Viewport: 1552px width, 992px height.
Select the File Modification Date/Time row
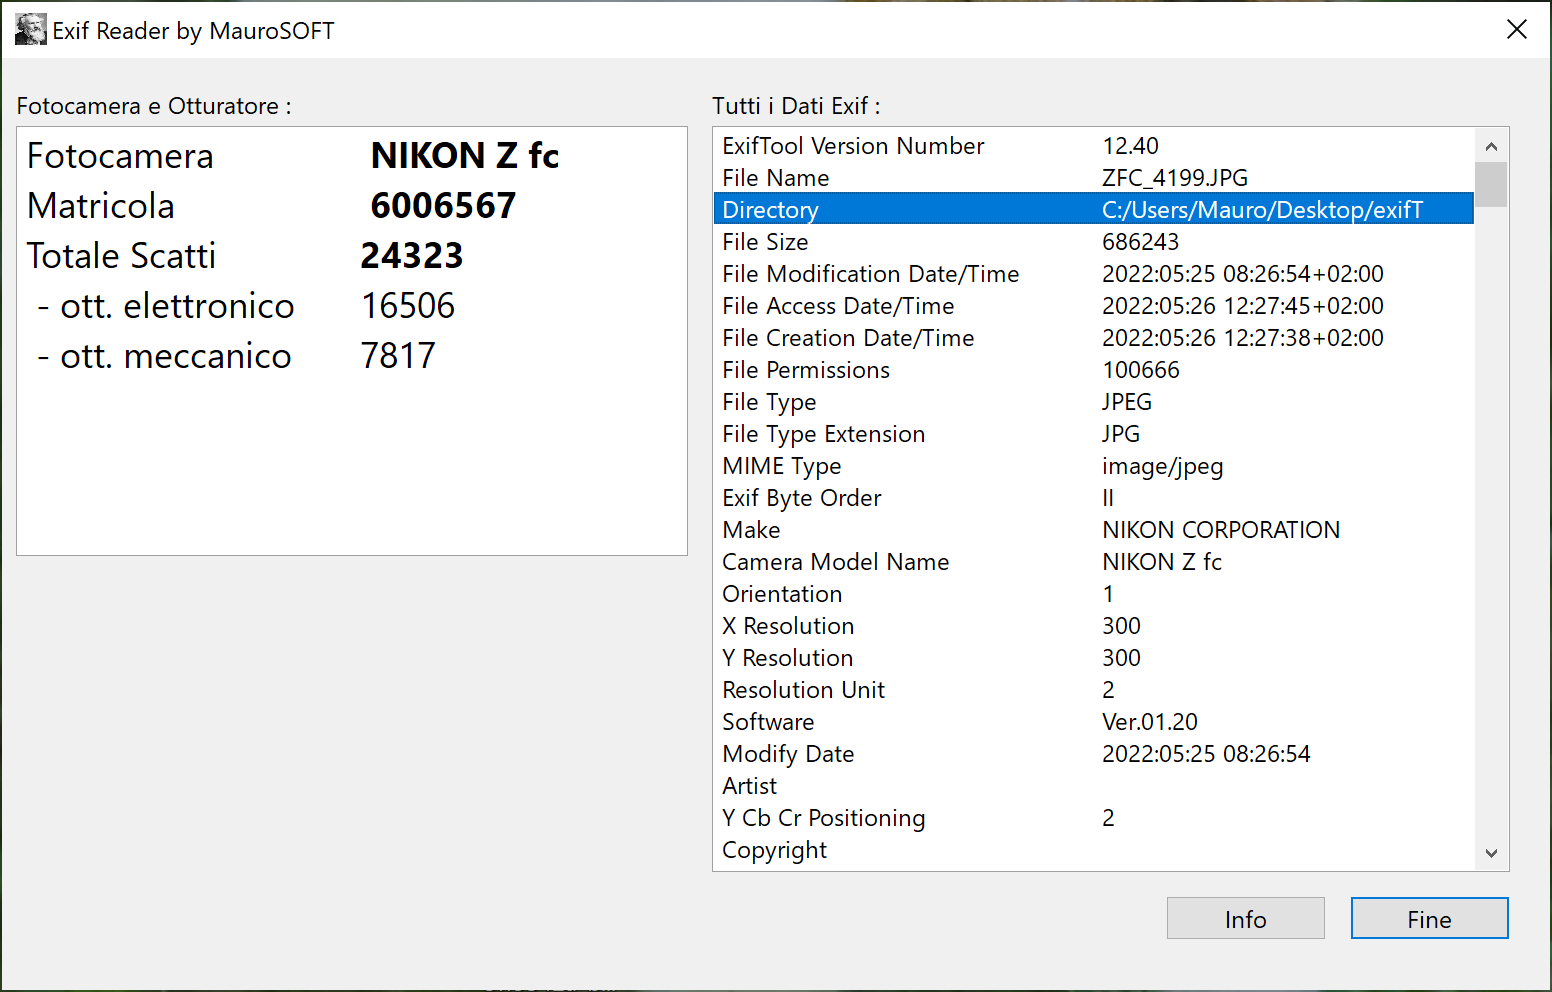click(1094, 274)
